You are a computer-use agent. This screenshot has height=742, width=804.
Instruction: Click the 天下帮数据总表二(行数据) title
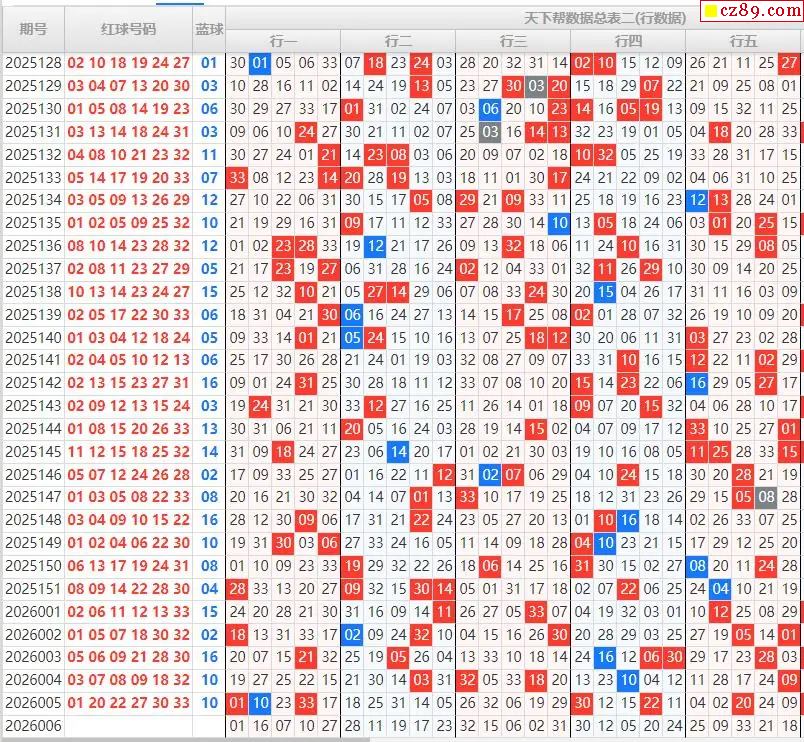[x=605, y=18]
